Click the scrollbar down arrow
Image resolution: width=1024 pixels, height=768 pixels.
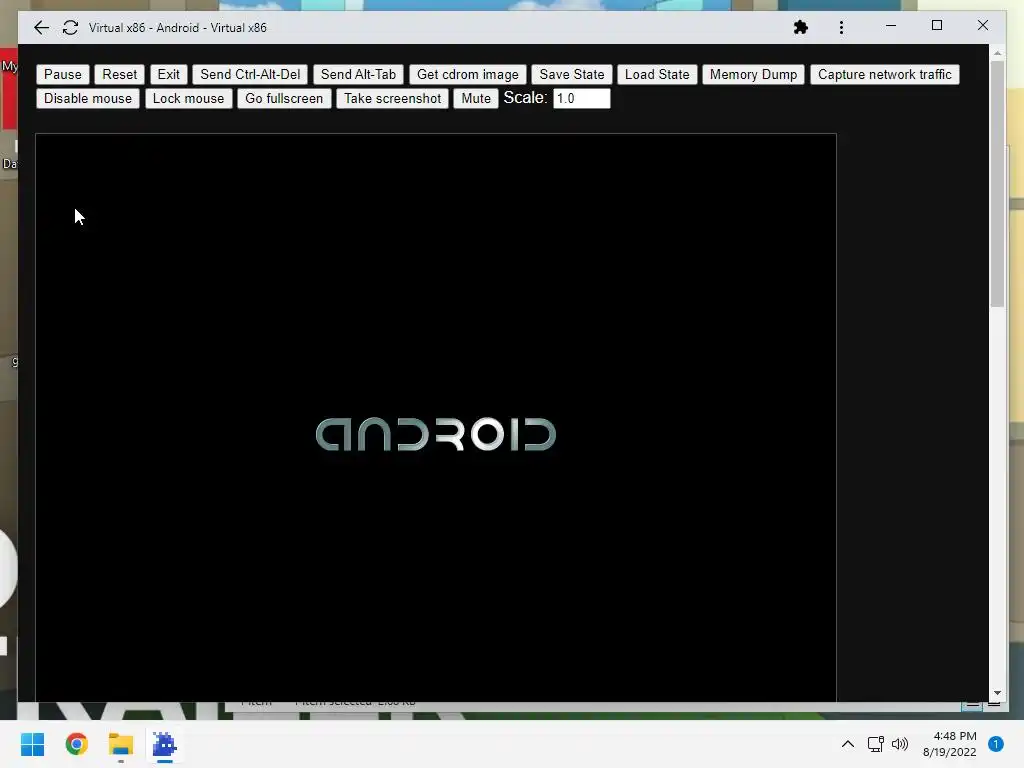coord(997,693)
